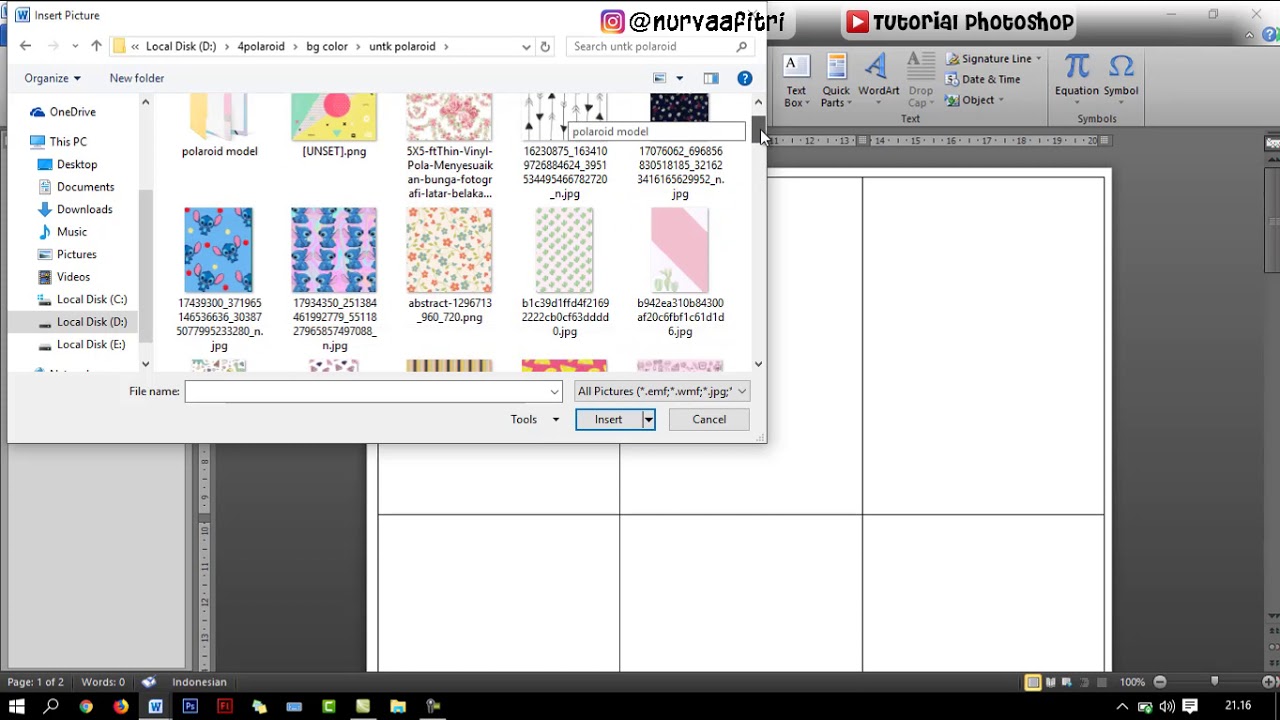
Task: Go up one folder level
Action: 96,46
